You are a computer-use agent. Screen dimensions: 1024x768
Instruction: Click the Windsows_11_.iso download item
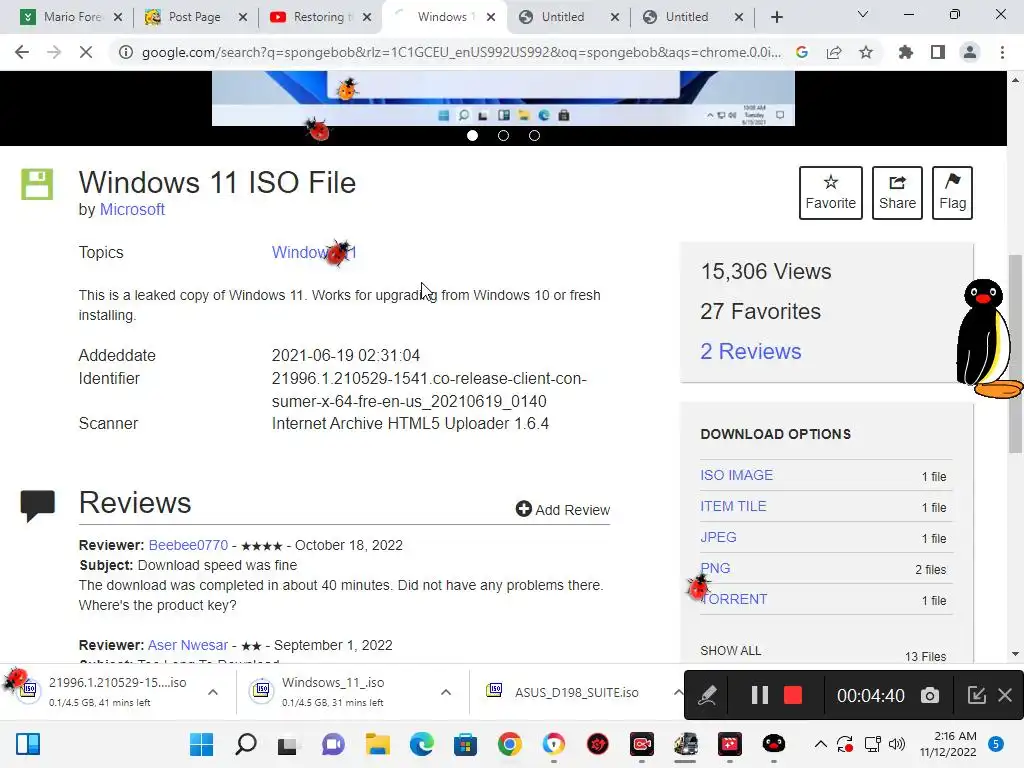332,692
